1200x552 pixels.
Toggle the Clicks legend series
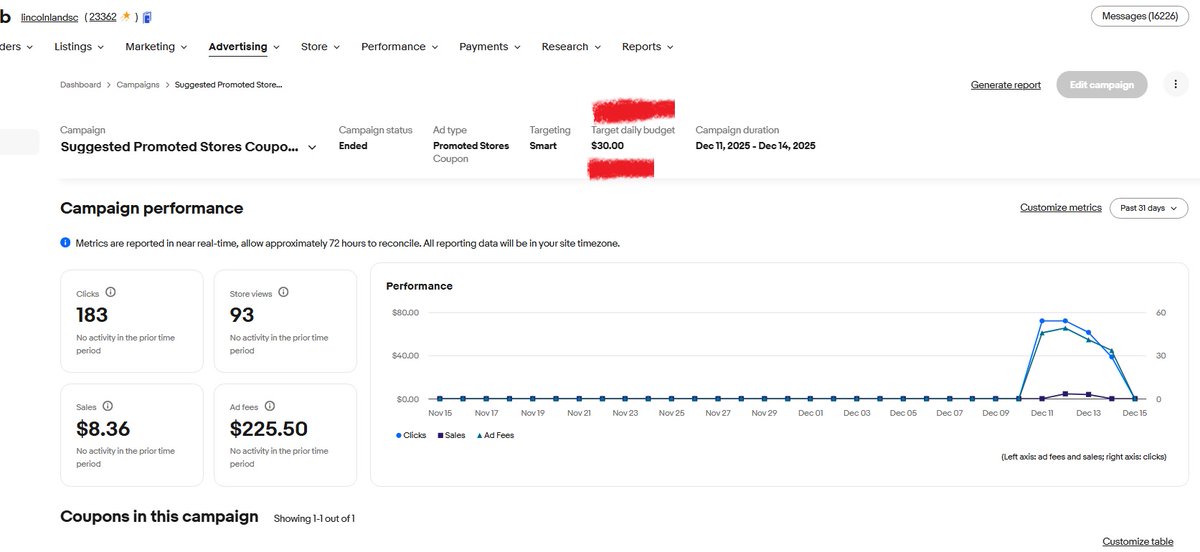pyautogui.click(x=411, y=435)
